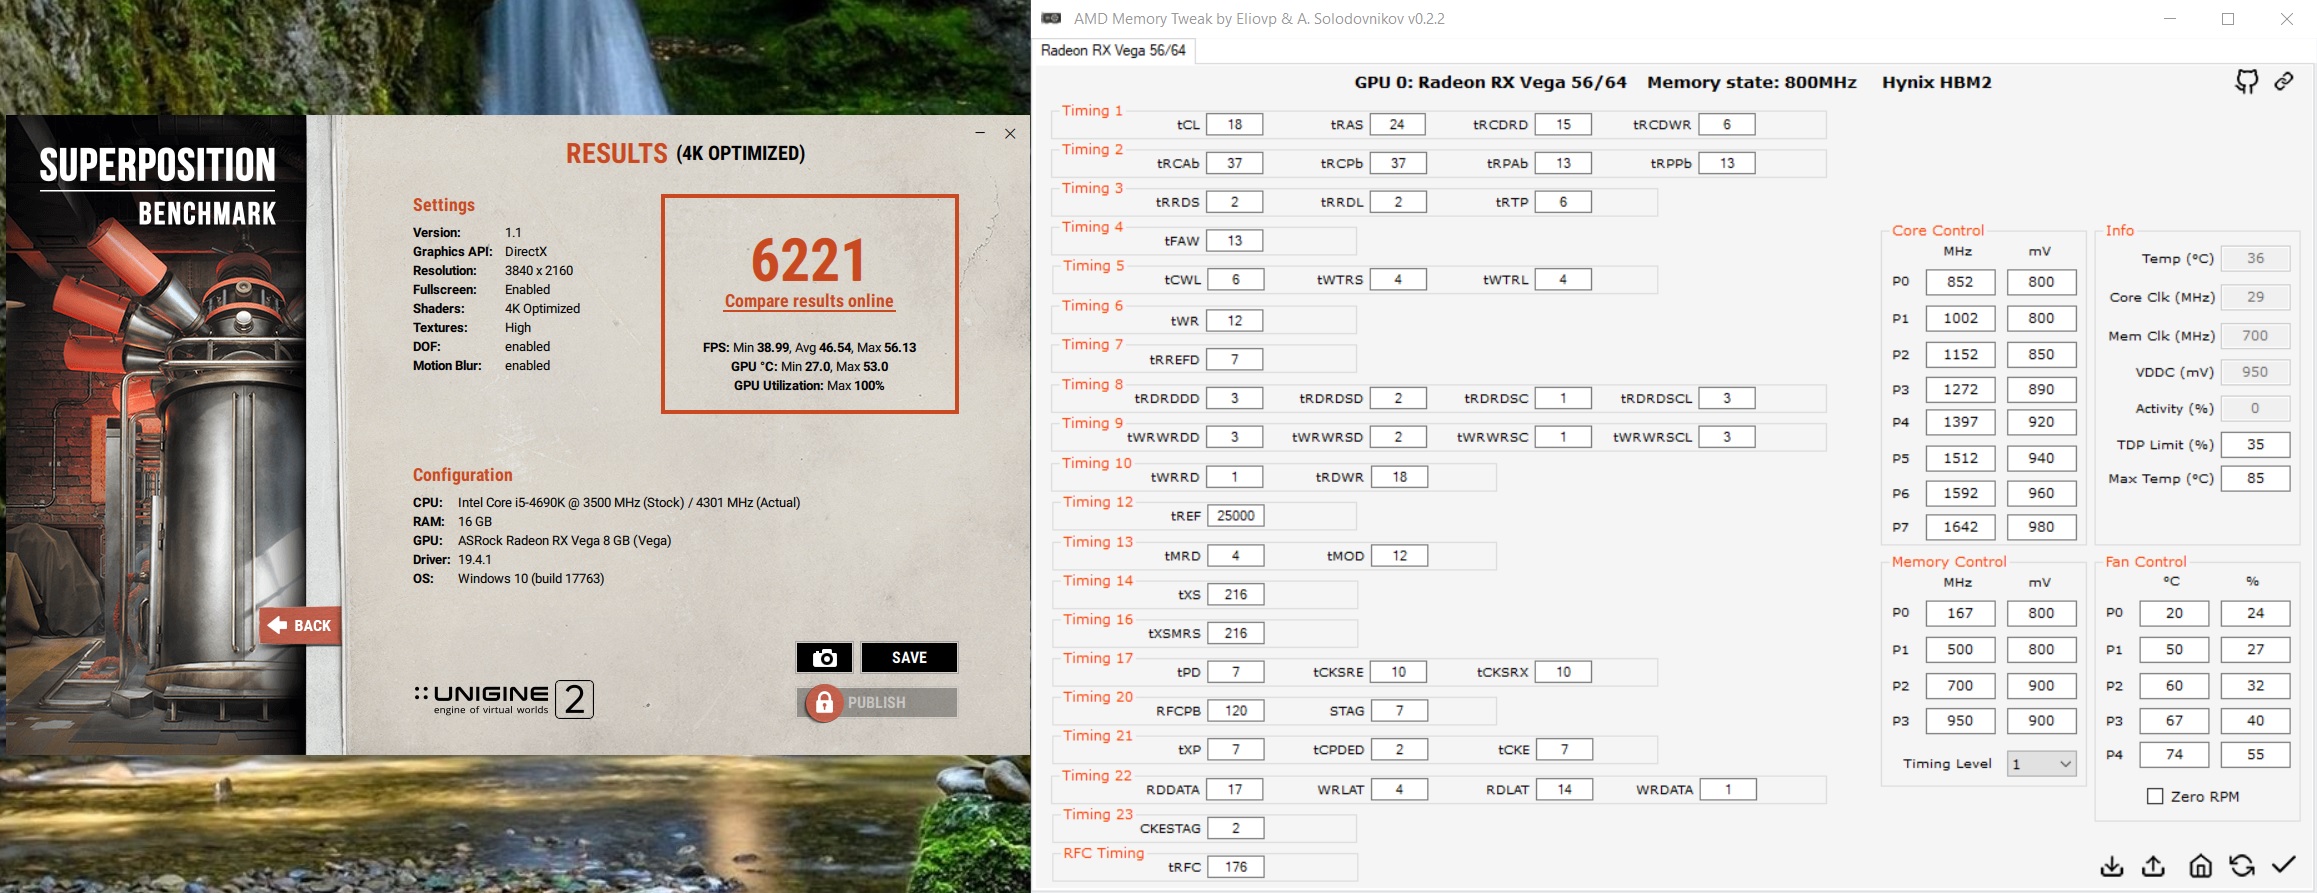Click the PUBLISH lock button in Superposition
Image resolution: width=2317 pixels, height=893 pixels.
click(877, 703)
